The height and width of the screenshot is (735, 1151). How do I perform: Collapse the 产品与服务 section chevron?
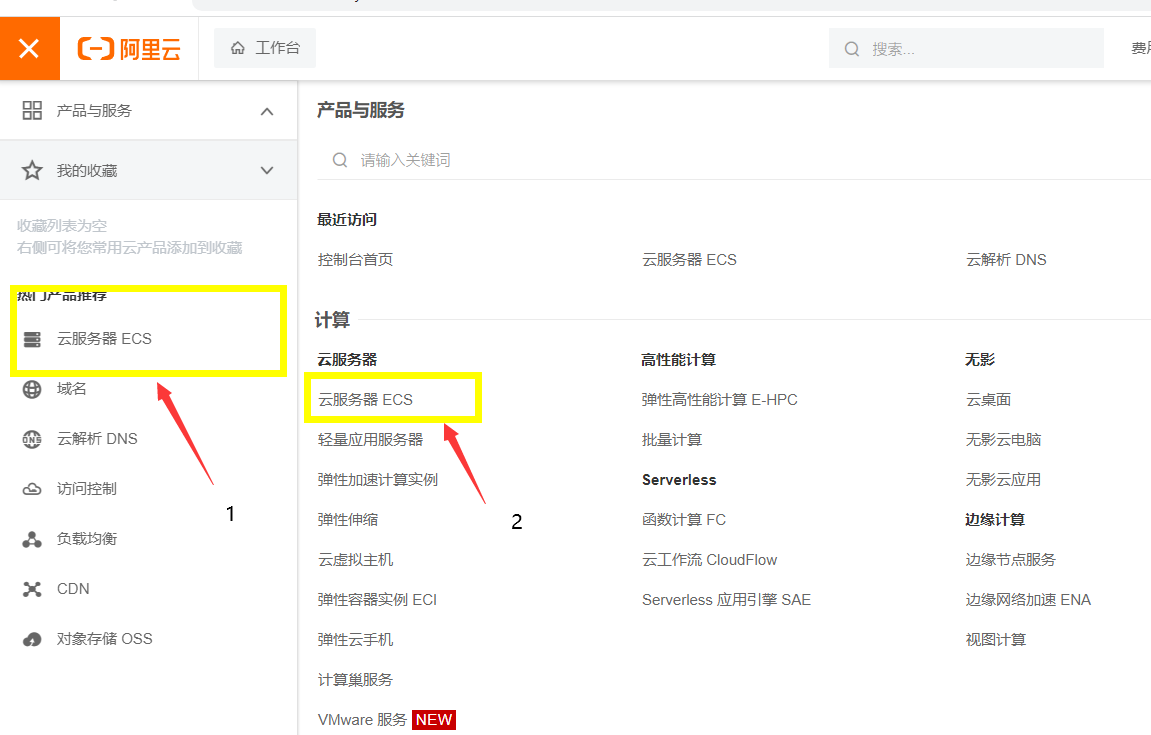tap(267, 110)
